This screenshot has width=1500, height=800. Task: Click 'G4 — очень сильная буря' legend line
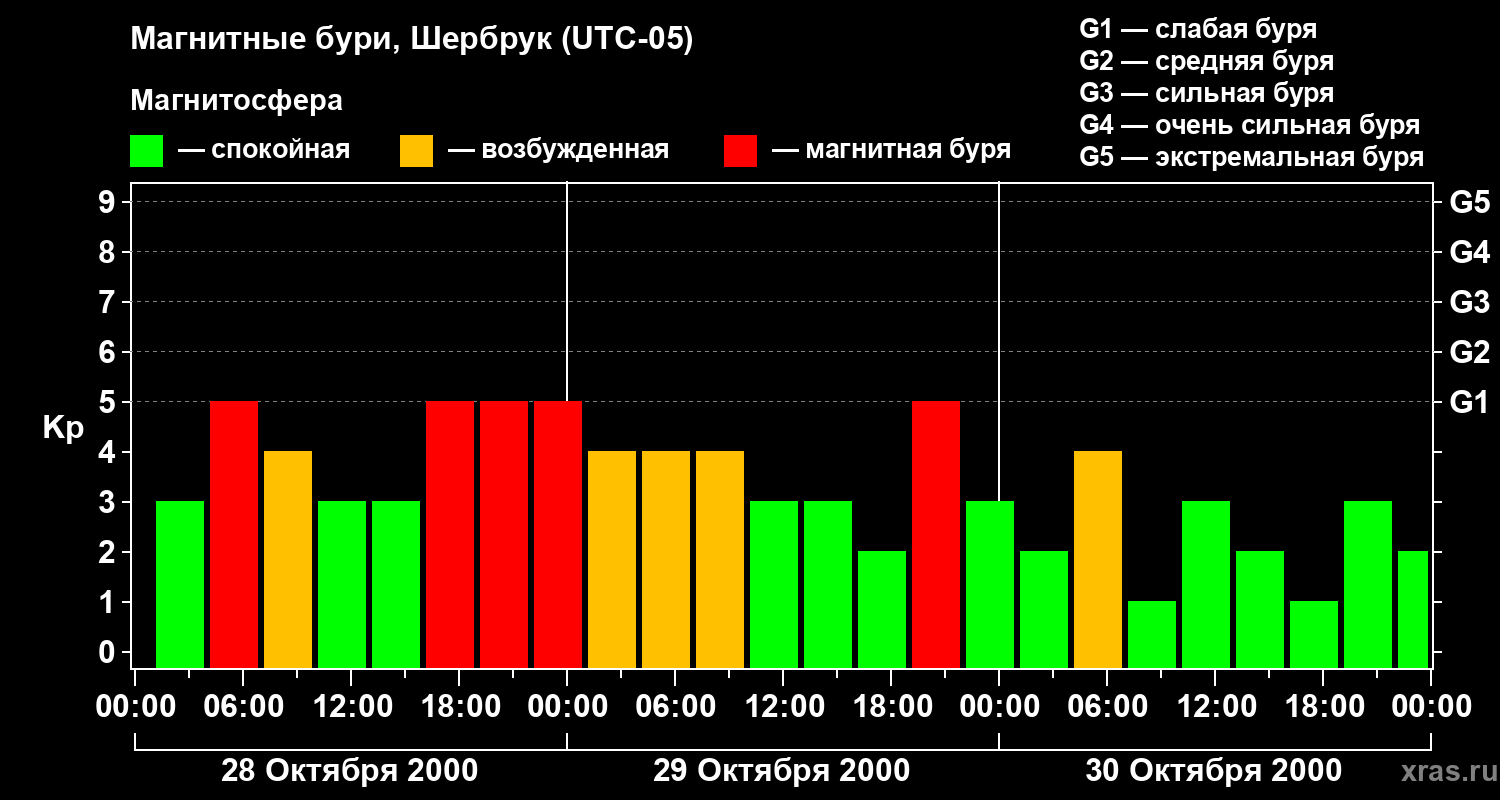pos(1249,125)
